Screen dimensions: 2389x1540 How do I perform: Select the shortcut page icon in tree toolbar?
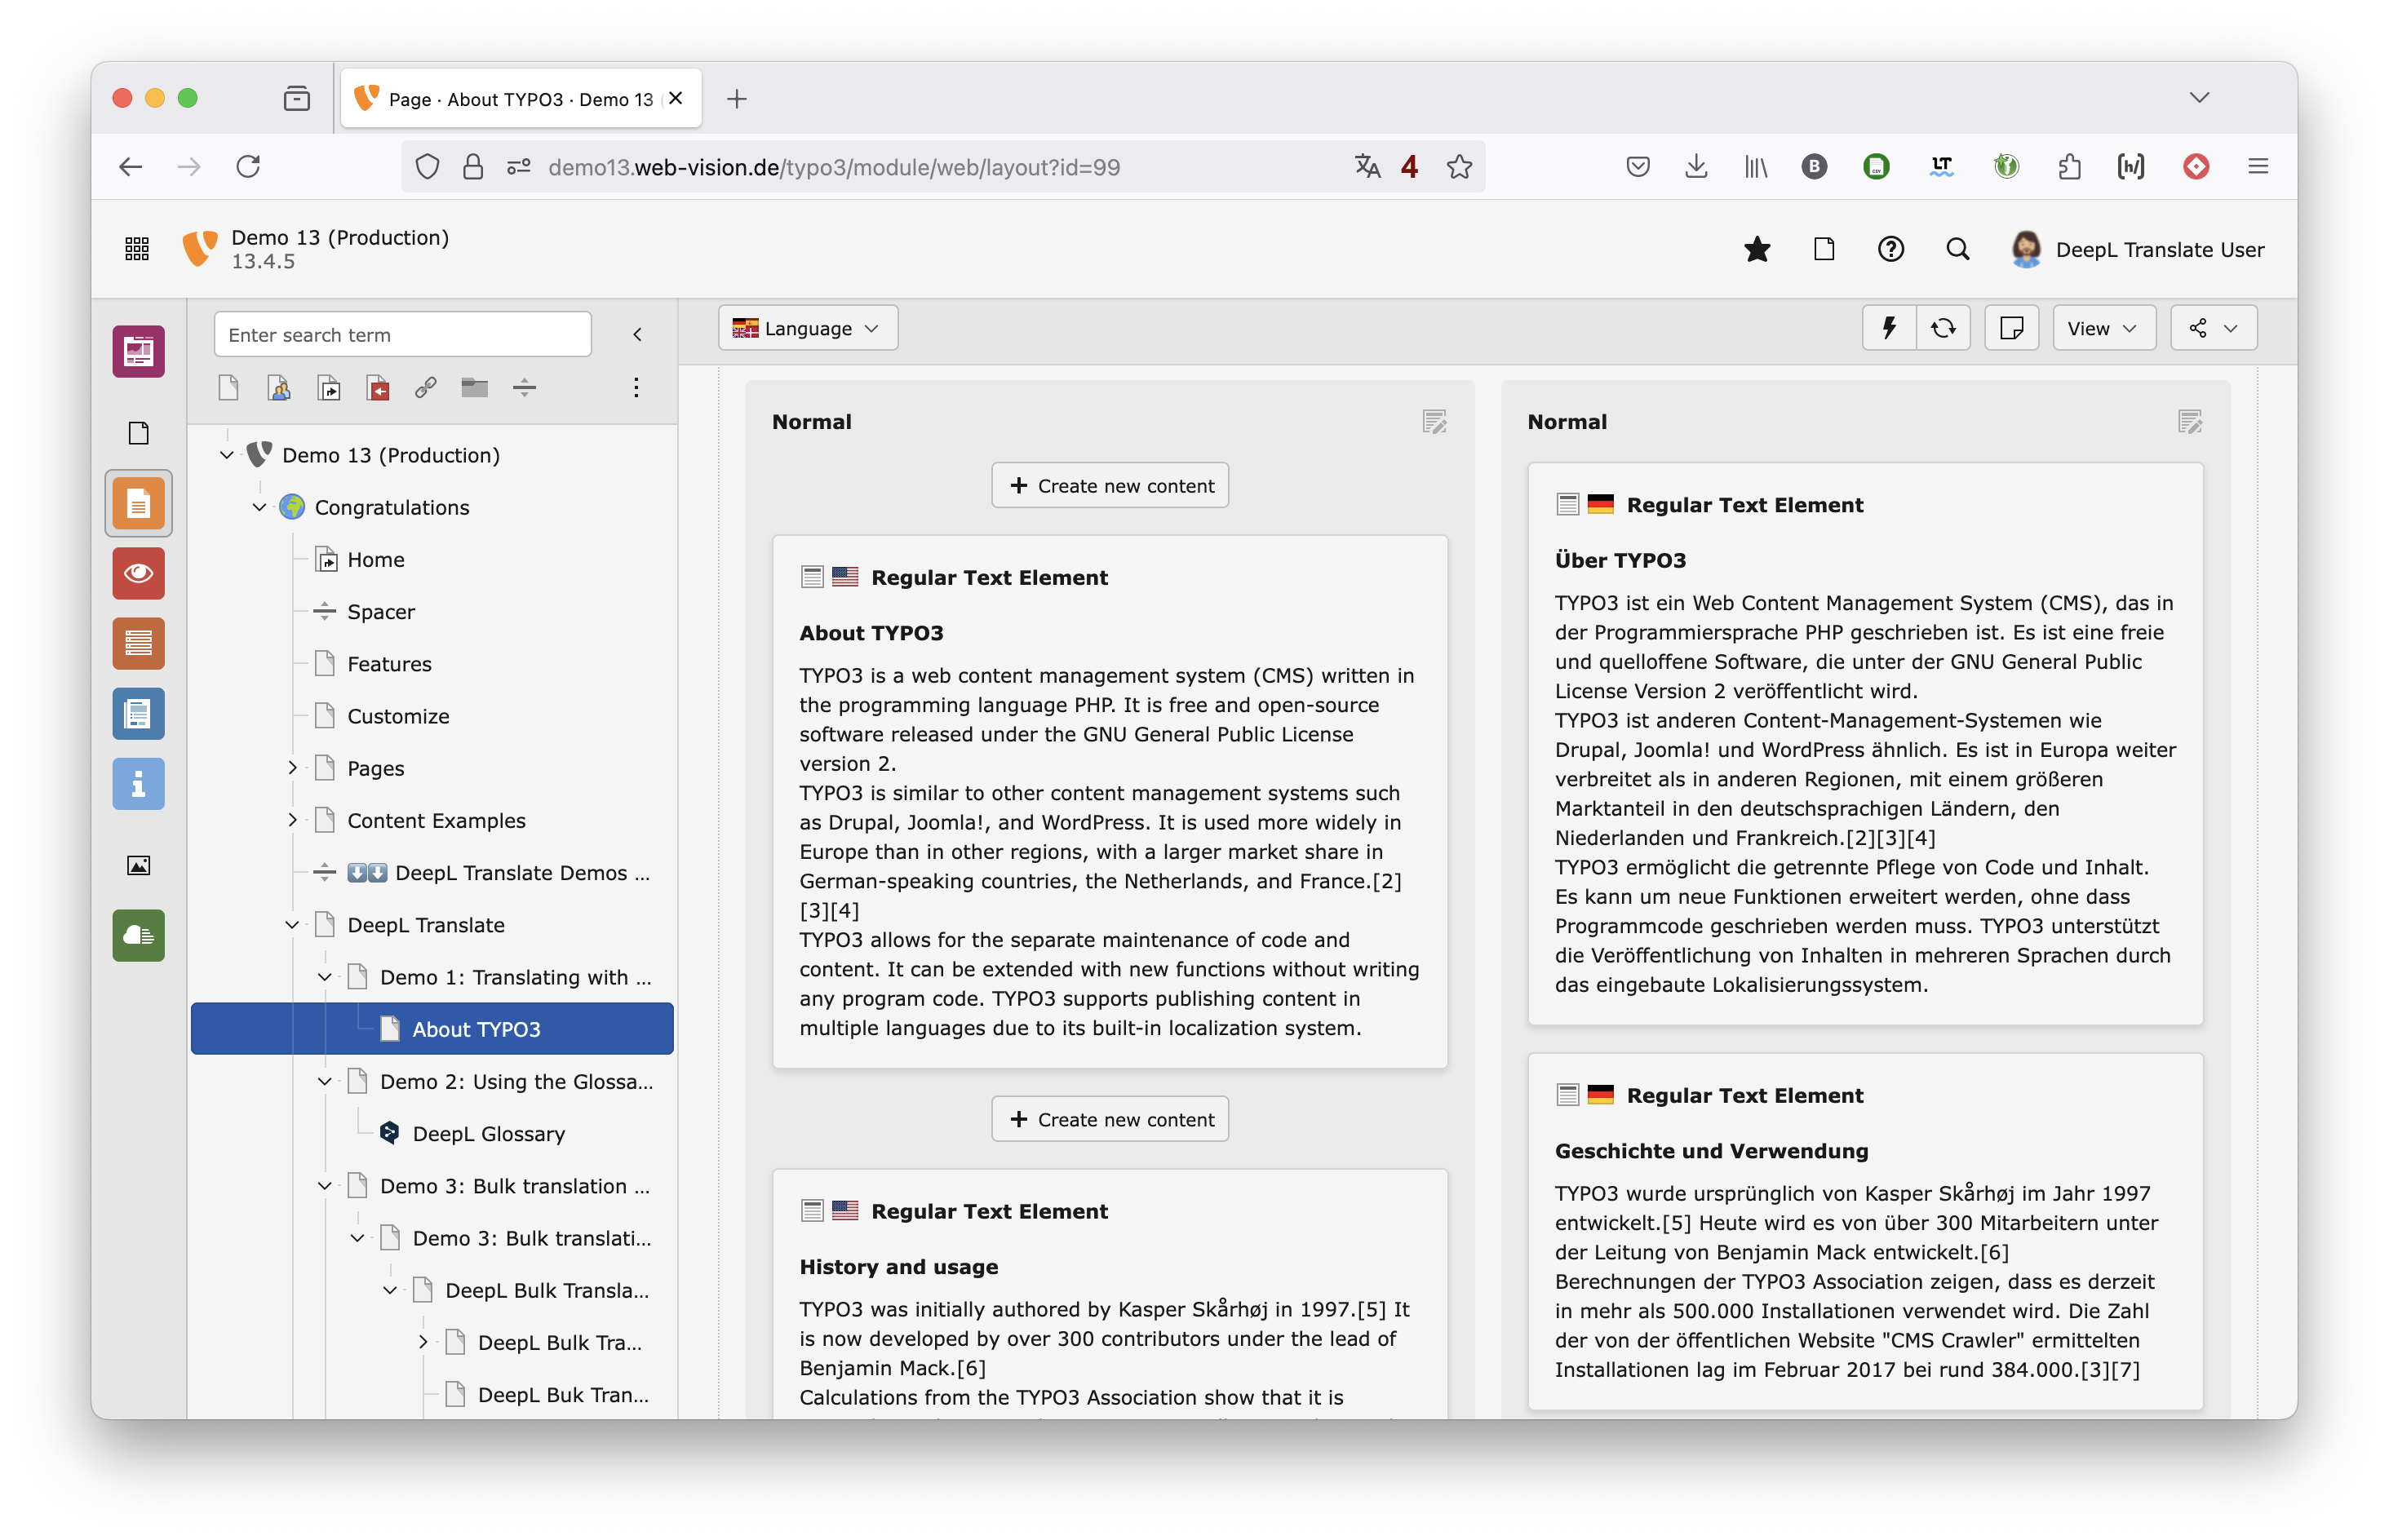(329, 388)
